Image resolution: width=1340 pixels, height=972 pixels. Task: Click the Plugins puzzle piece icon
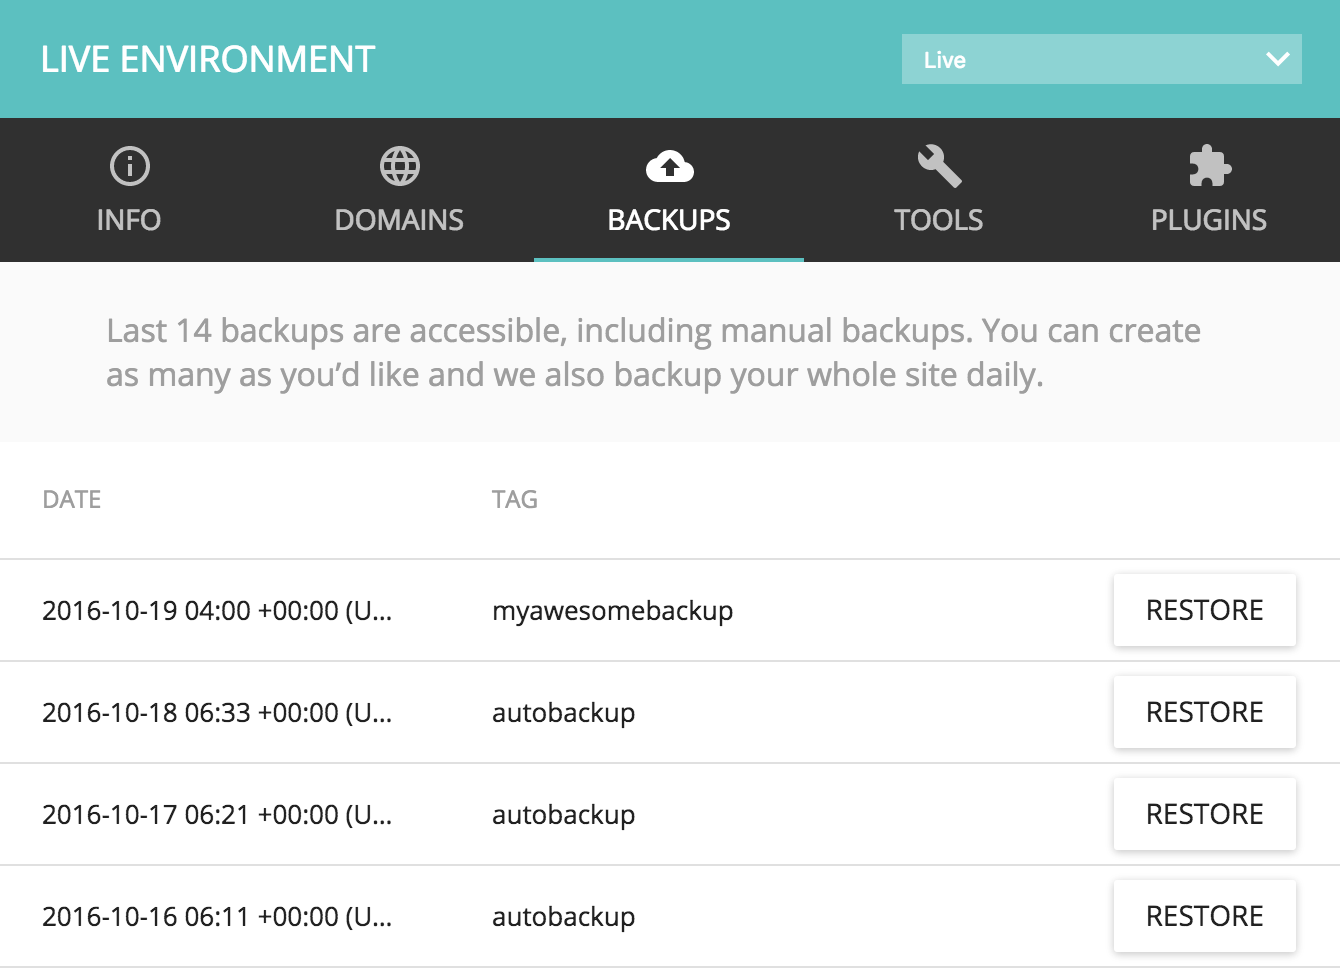coord(1209,165)
